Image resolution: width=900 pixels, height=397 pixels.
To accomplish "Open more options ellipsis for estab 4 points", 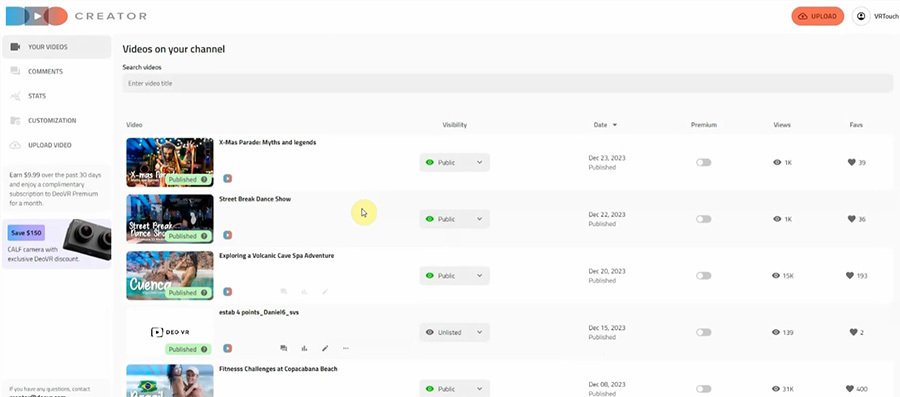I will 346,348.
